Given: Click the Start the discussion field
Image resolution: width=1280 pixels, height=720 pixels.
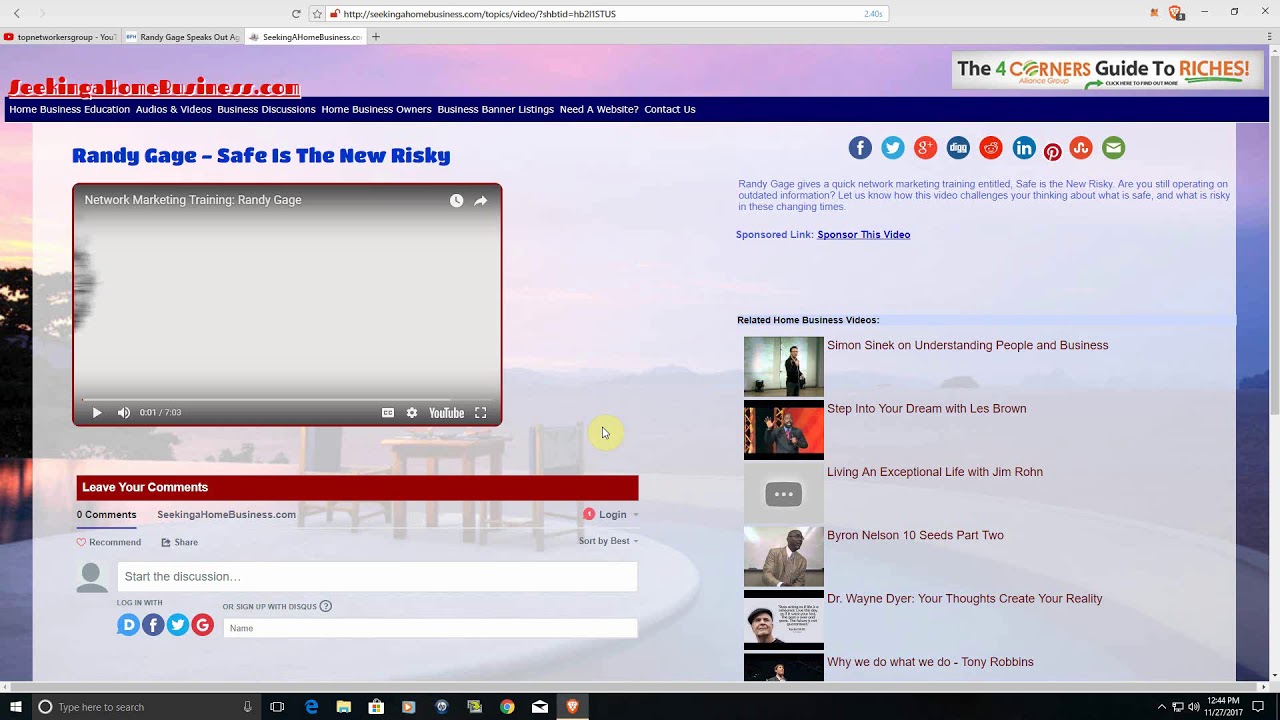Looking at the screenshot, I should tap(377, 577).
